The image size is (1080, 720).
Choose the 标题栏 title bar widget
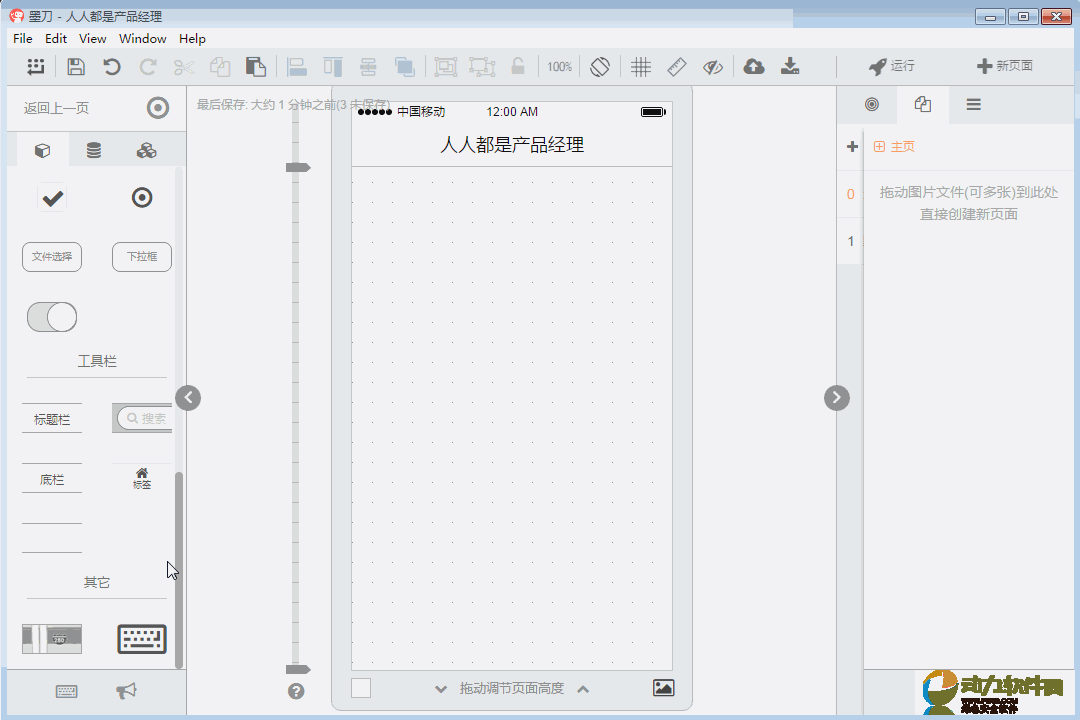[52, 419]
